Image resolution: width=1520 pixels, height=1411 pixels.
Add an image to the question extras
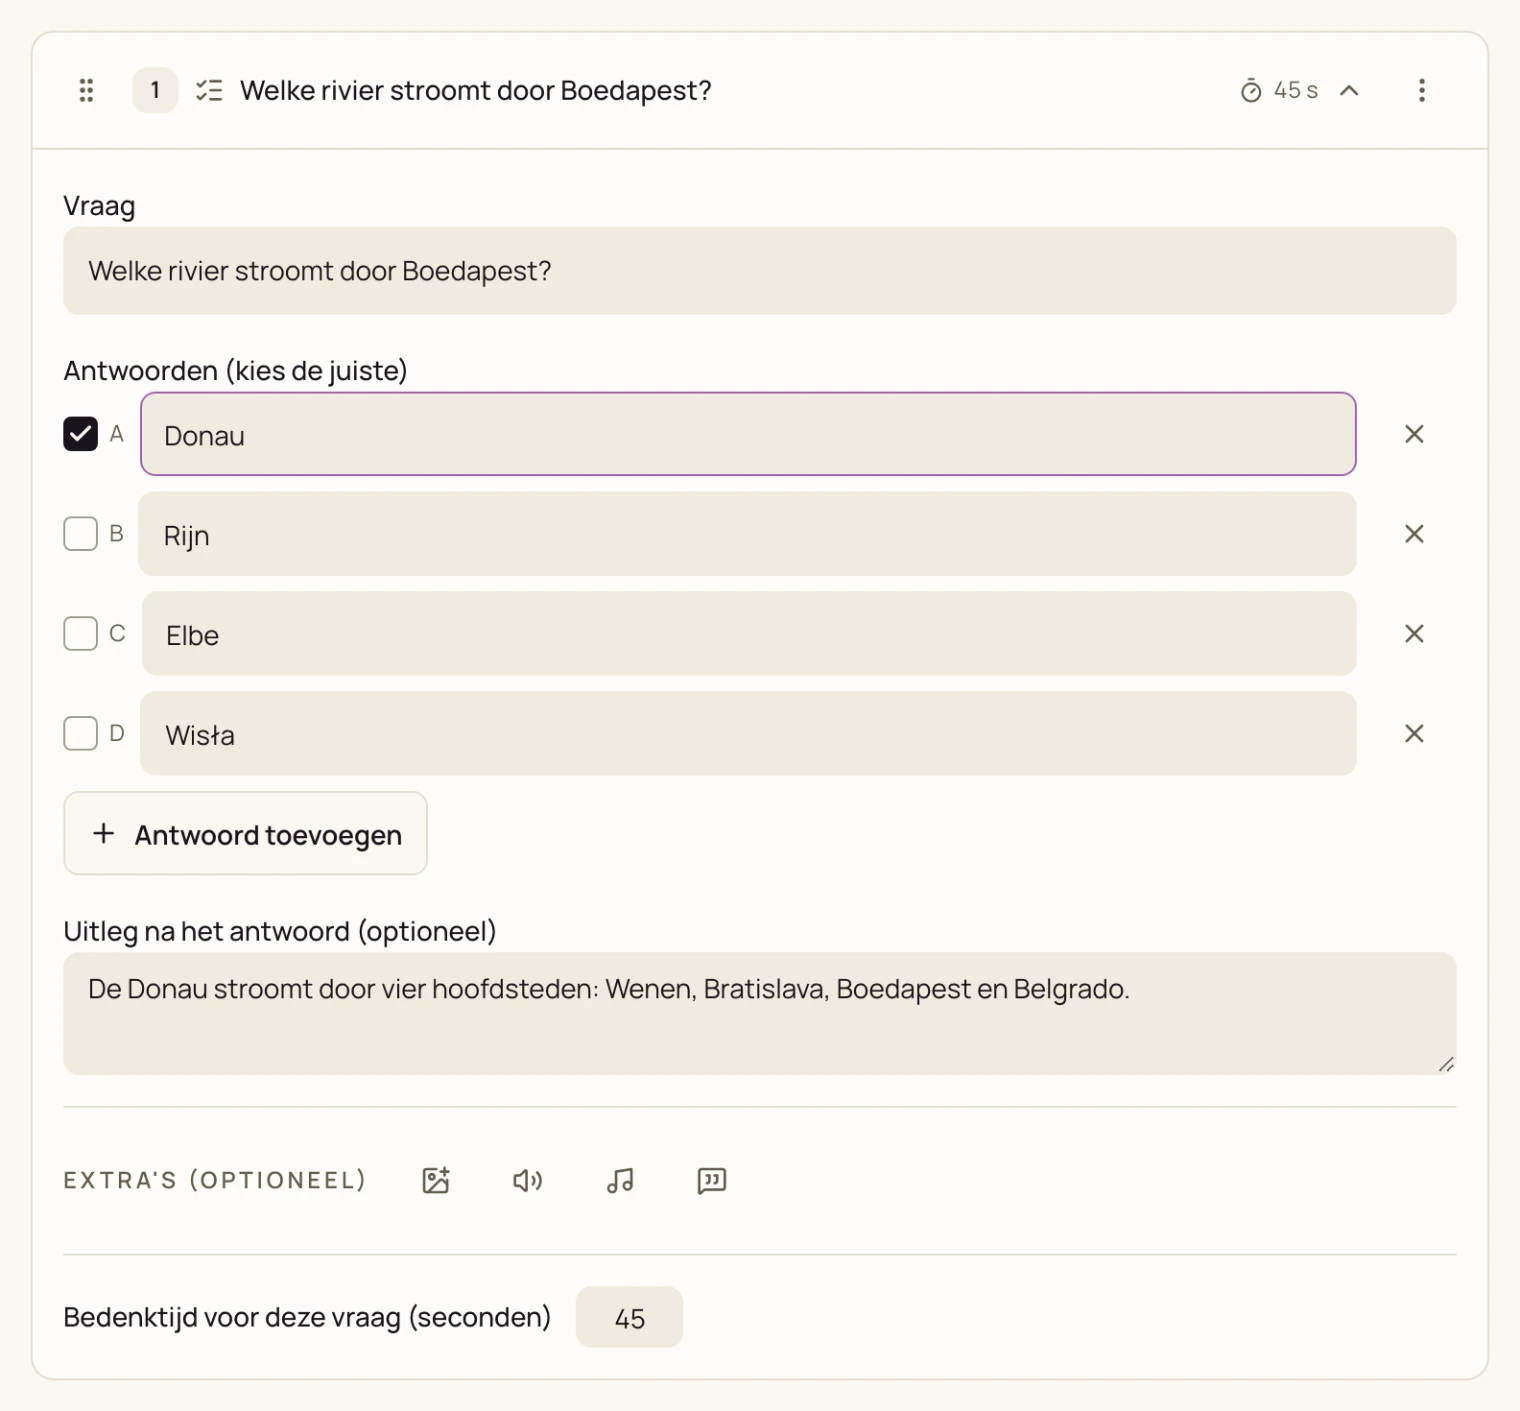(x=436, y=1181)
